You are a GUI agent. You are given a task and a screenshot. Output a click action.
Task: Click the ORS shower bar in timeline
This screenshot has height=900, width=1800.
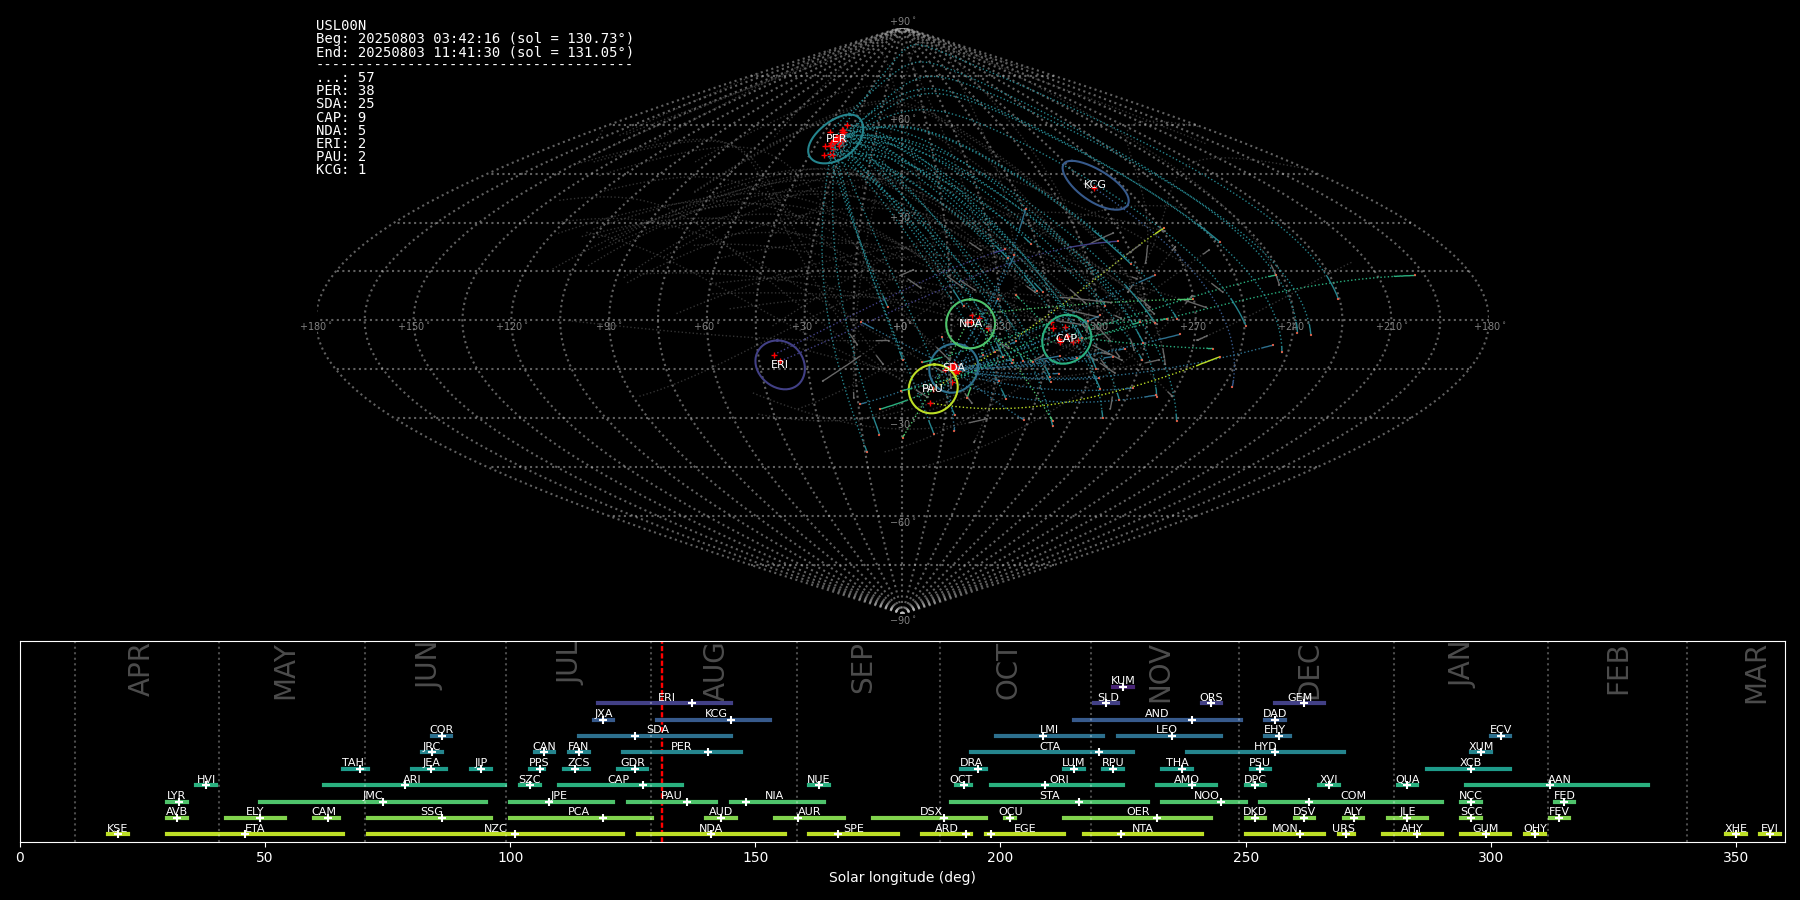(1211, 703)
